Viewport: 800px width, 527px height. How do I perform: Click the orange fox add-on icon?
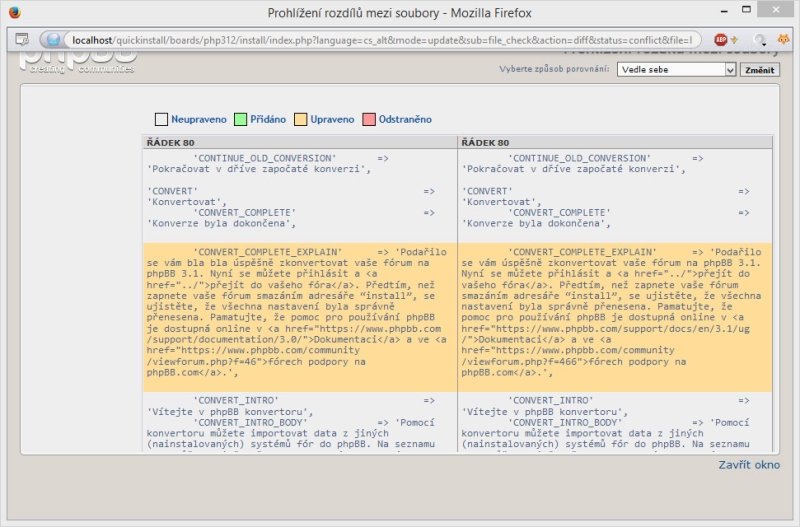pos(783,39)
